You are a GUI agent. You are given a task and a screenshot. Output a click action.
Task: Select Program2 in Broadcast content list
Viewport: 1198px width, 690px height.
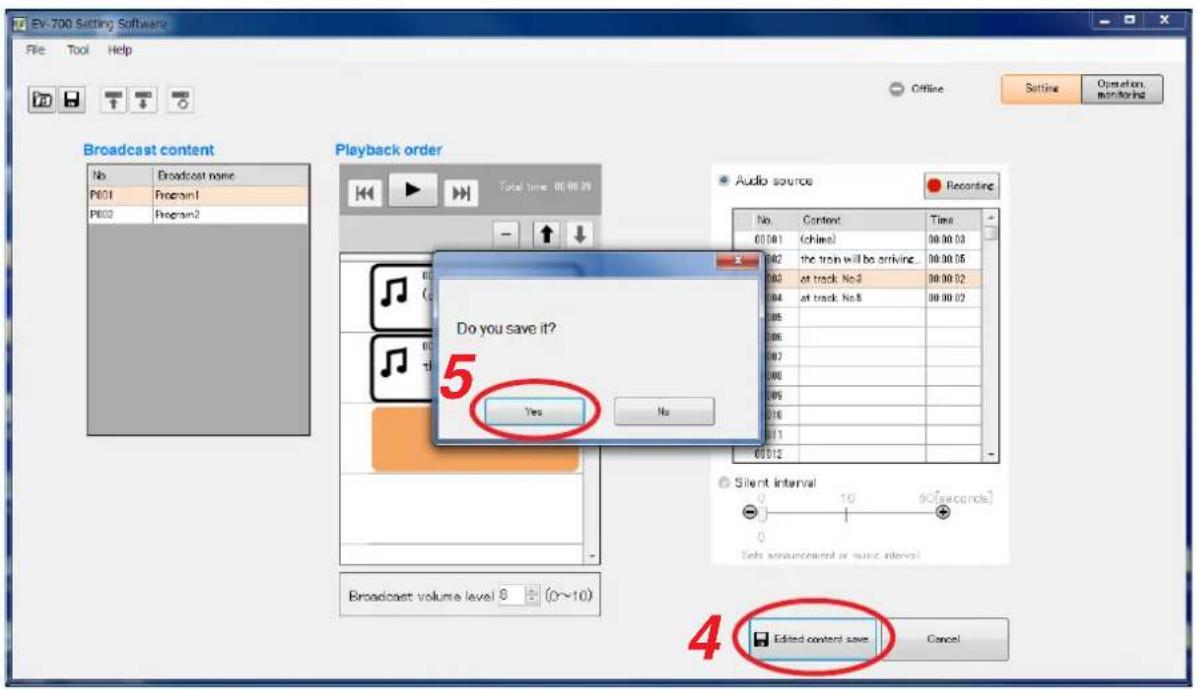click(199, 215)
